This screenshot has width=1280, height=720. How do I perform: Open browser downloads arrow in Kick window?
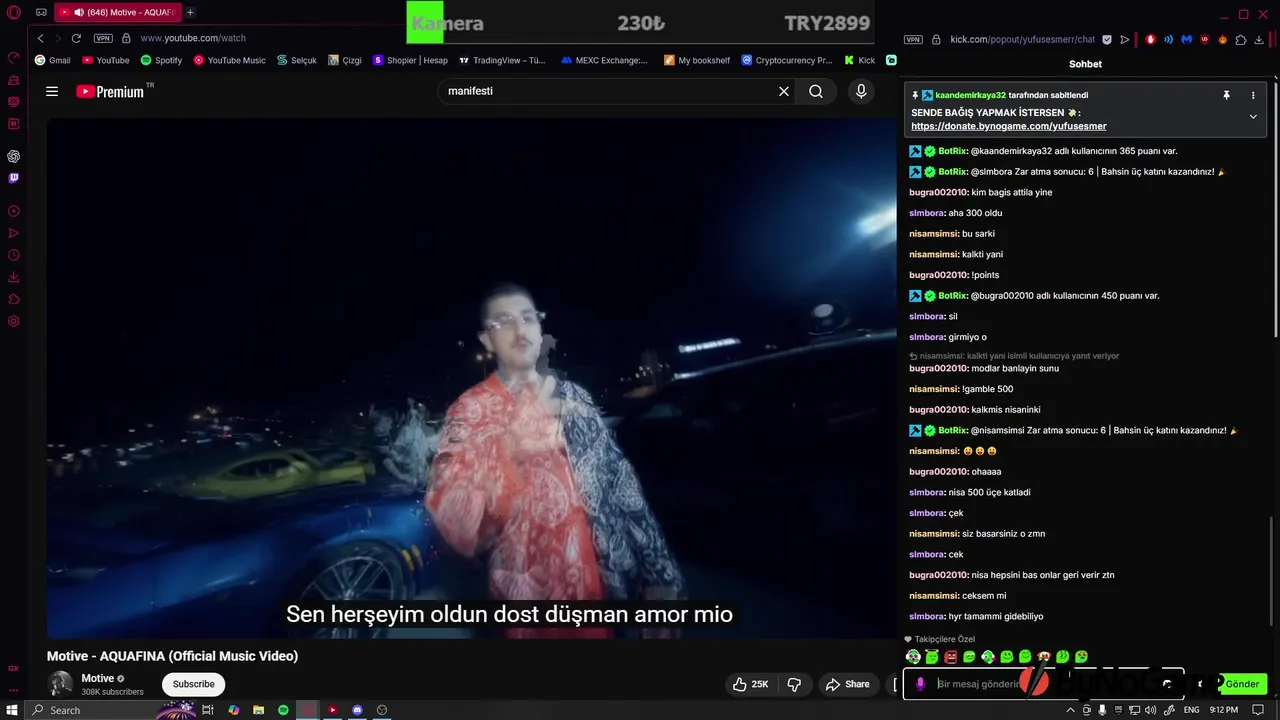pyautogui.click(x=1259, y=39)
